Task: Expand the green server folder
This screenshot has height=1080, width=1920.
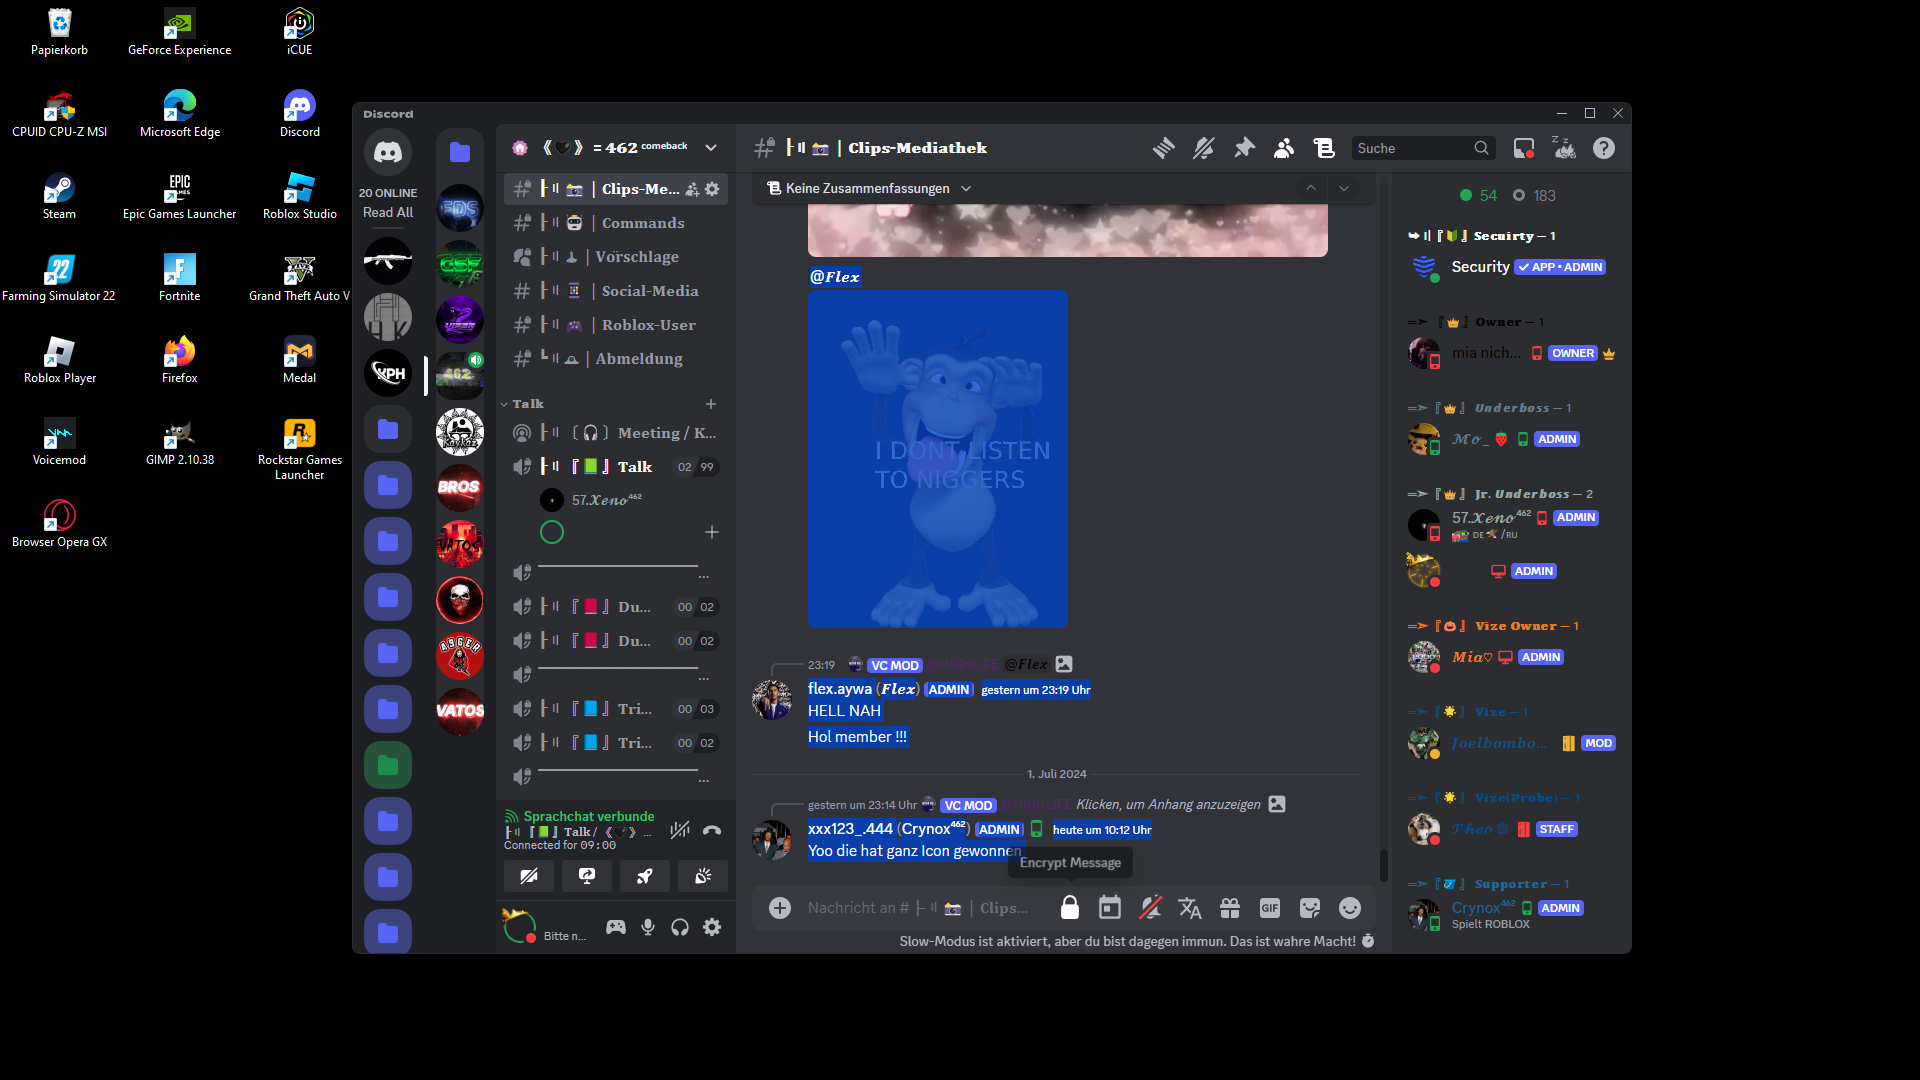Action: click(x=388, y=765)
